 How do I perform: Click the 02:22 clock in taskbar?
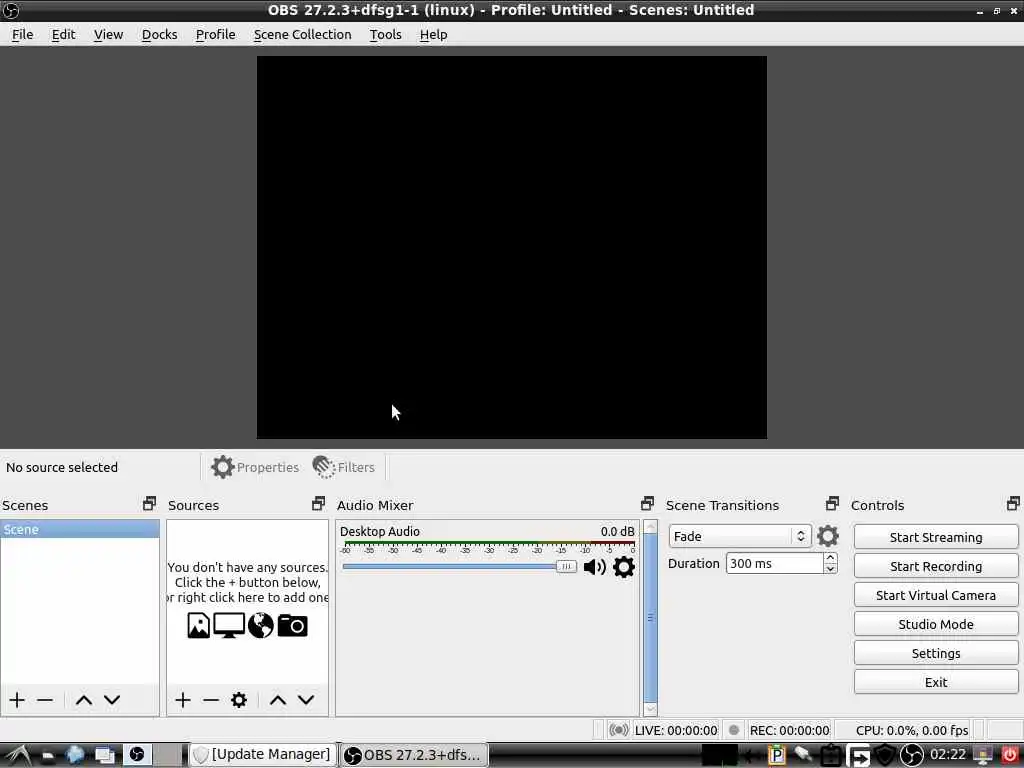tap(948, 754)
